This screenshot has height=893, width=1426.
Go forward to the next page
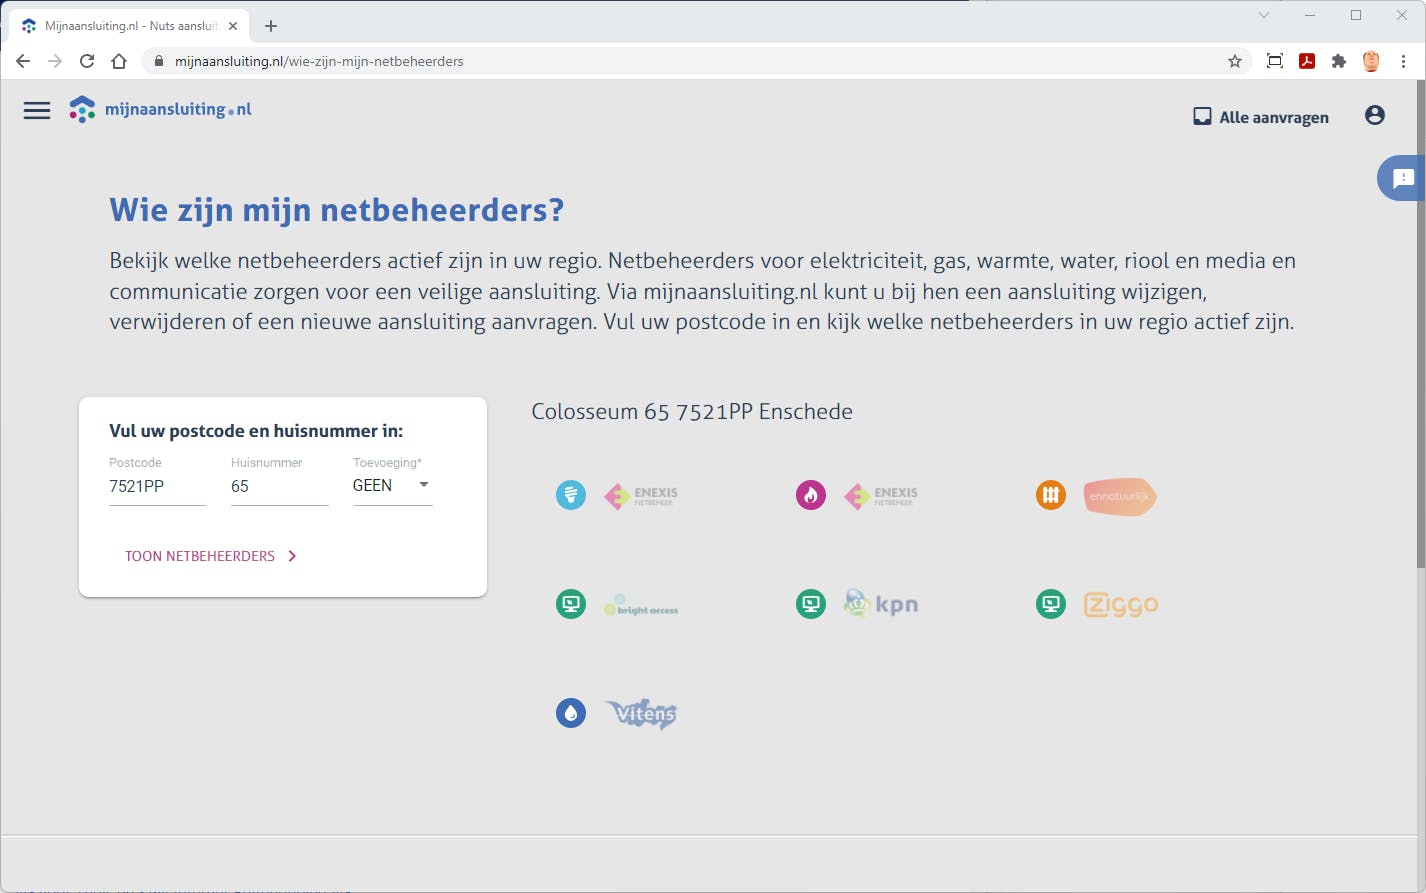point(55,61)
